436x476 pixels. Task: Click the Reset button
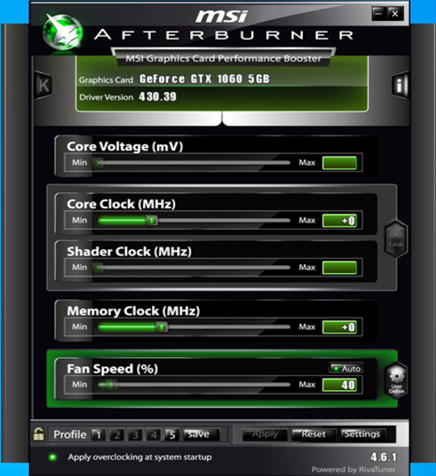[x=313, y=434]
